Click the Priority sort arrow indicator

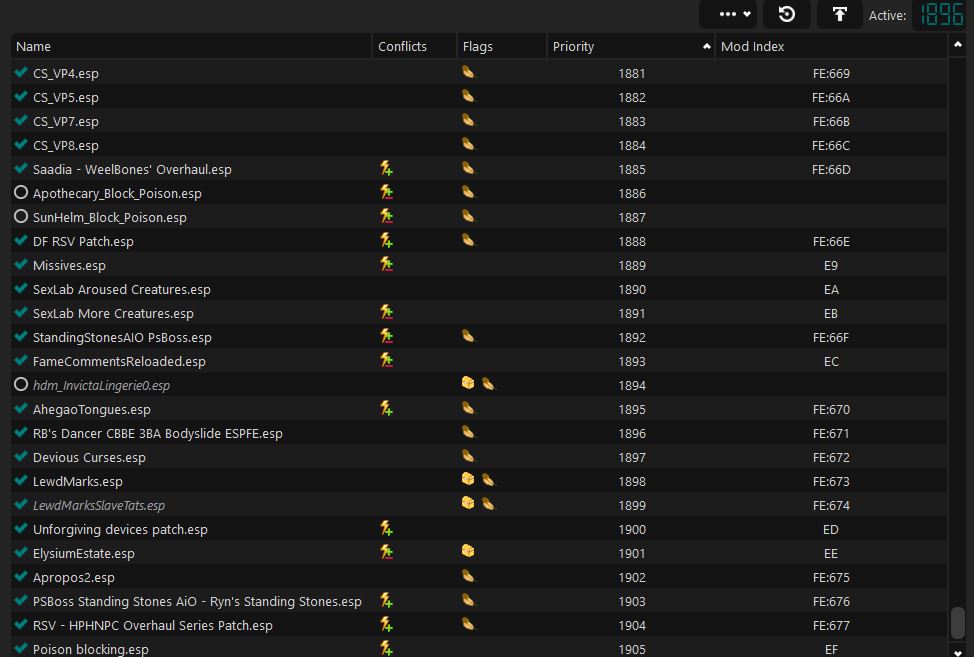coord(706,47)
